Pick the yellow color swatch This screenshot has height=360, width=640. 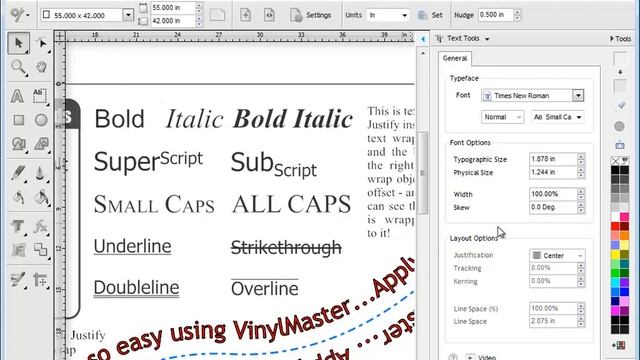point(615,255)
